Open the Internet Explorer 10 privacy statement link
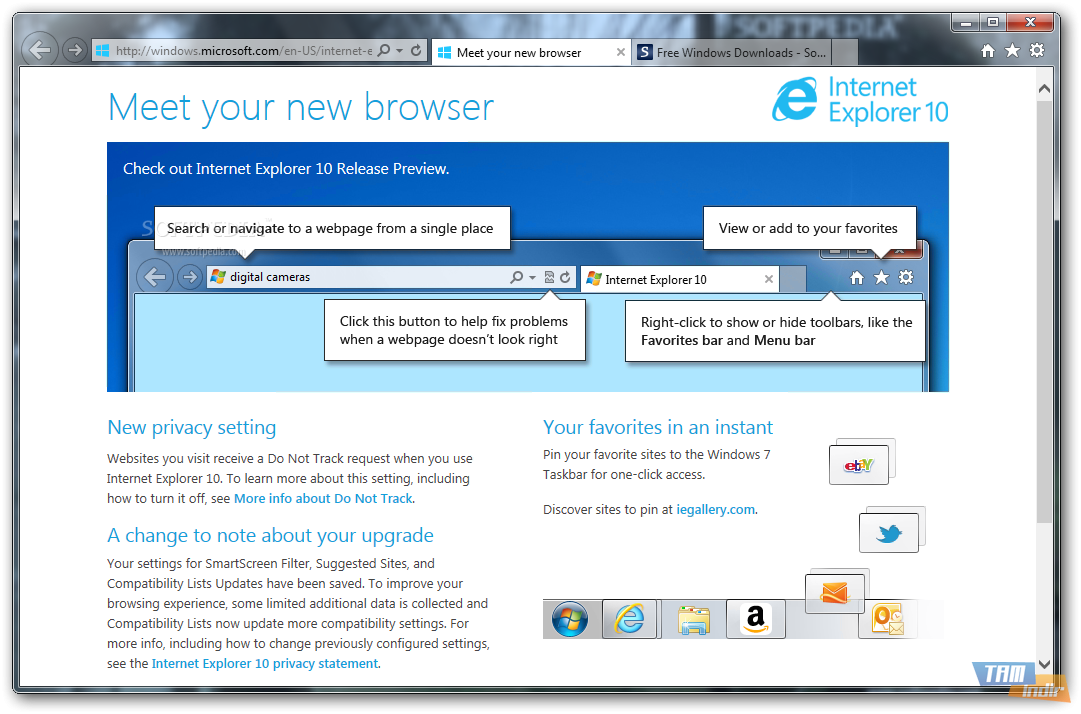This screenshot has height=714, width=1081. click(x=265, y=664)
